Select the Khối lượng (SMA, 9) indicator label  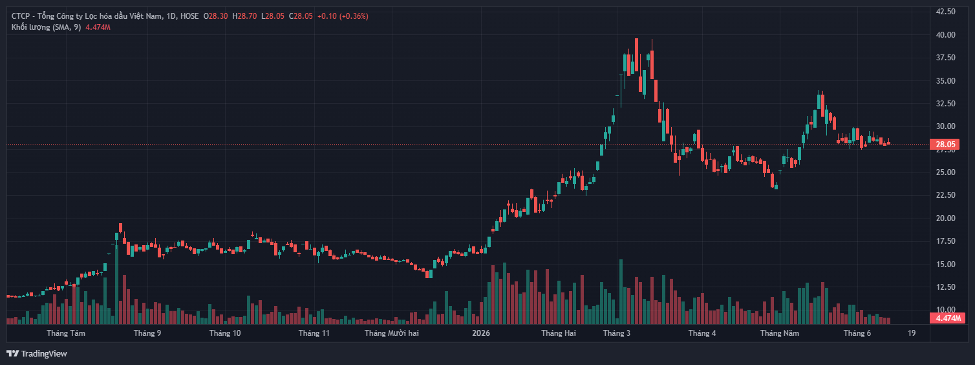(x=45, y=27)
